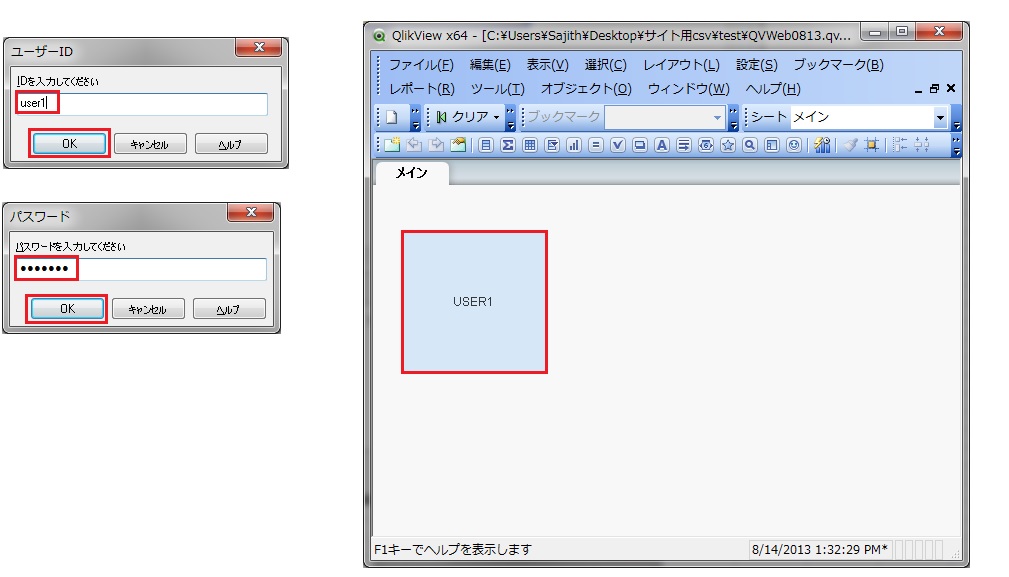Create a Line/Arrow object from toolbar

coord(683,145)
